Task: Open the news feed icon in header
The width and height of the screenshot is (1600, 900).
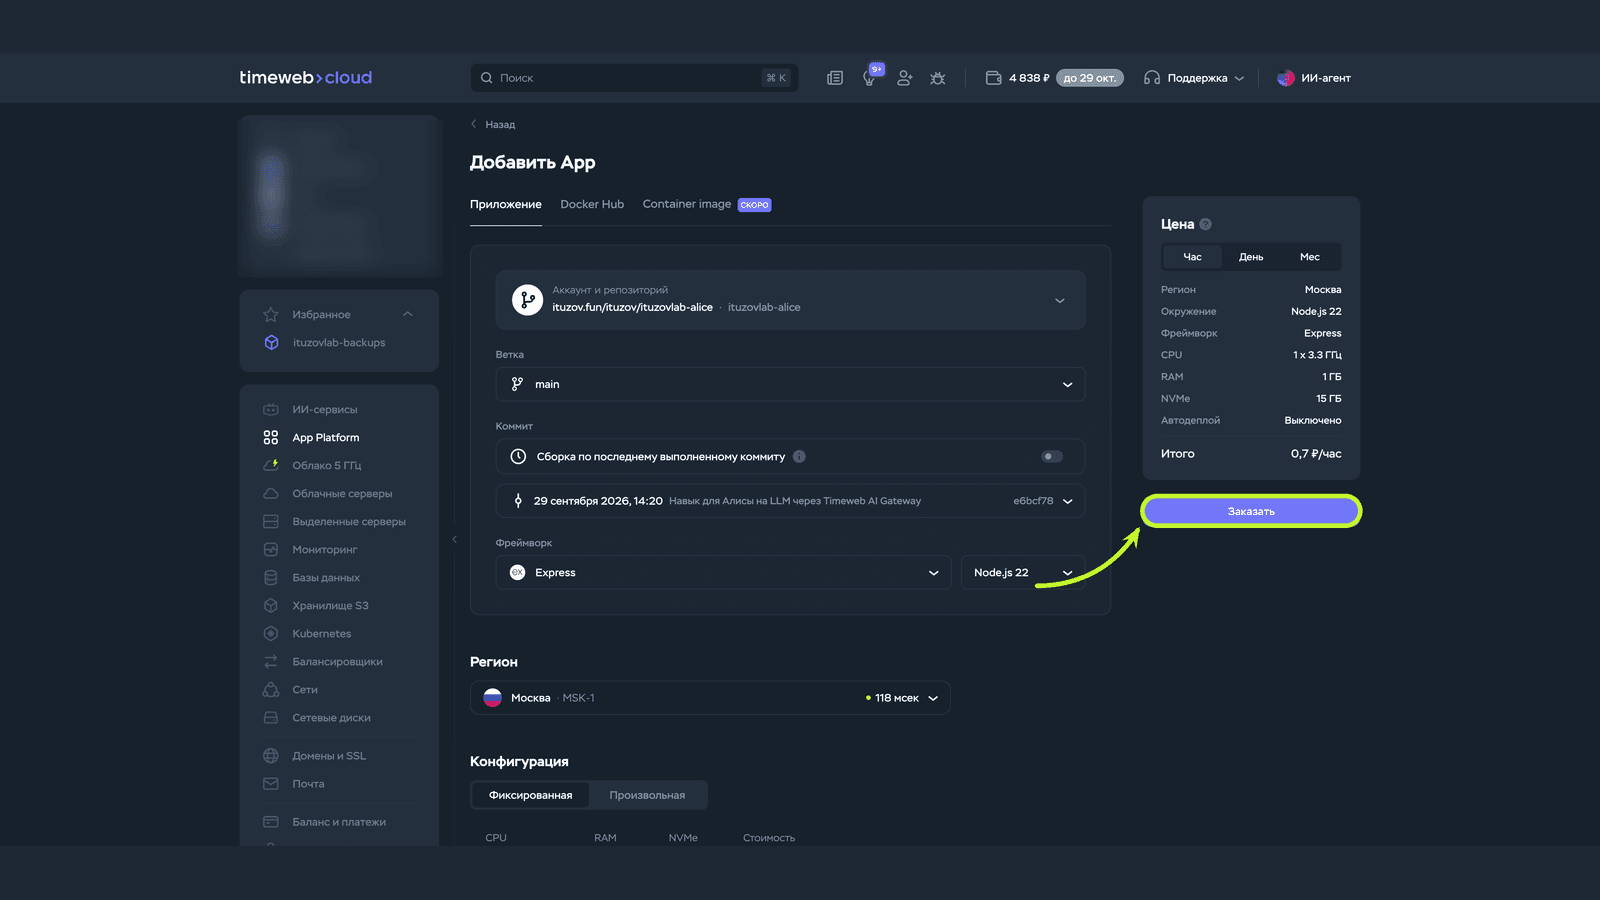Action: (835, 78)
